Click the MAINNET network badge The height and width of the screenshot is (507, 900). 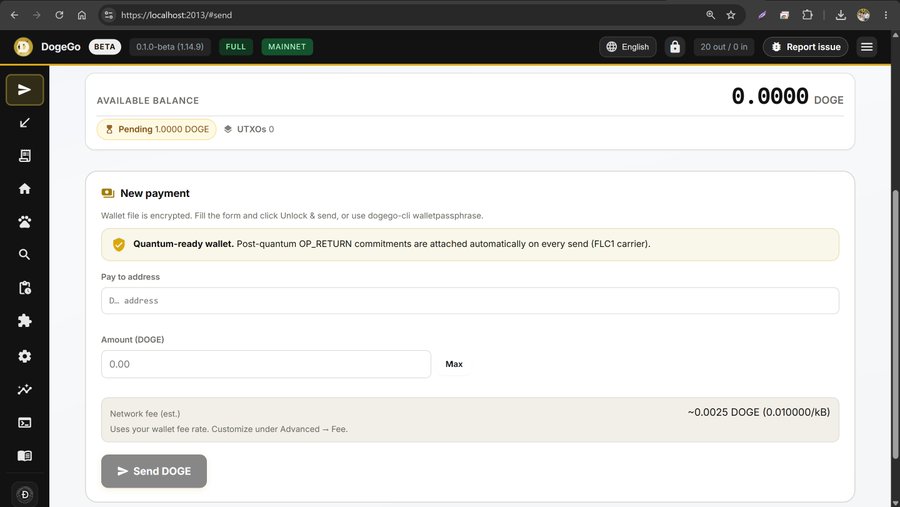287,47
